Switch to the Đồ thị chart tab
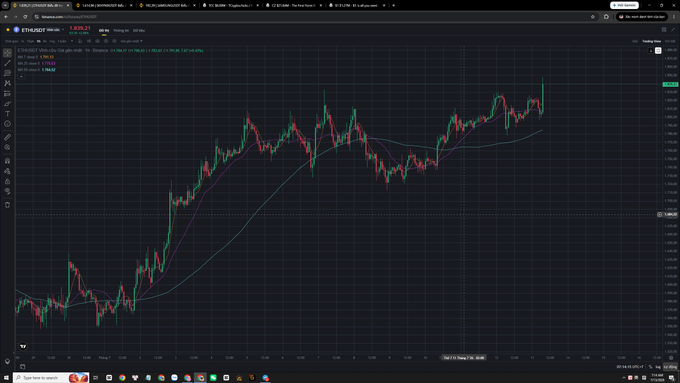Image resolution: width=680 pixels, height=383 pixels. [x=104, y=30]
